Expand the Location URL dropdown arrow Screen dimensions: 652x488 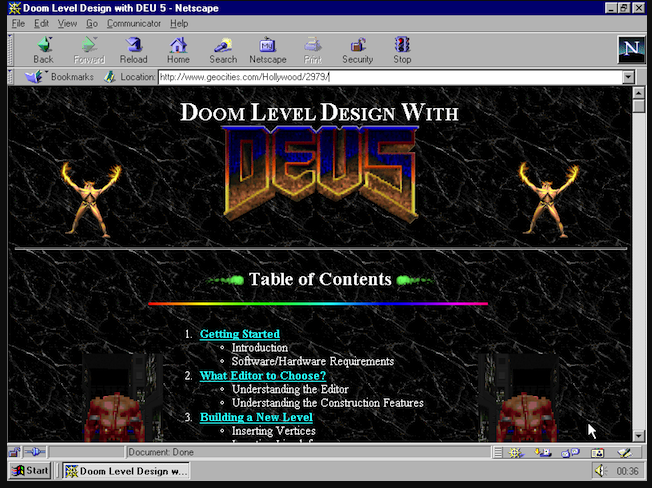pos(628,77)
